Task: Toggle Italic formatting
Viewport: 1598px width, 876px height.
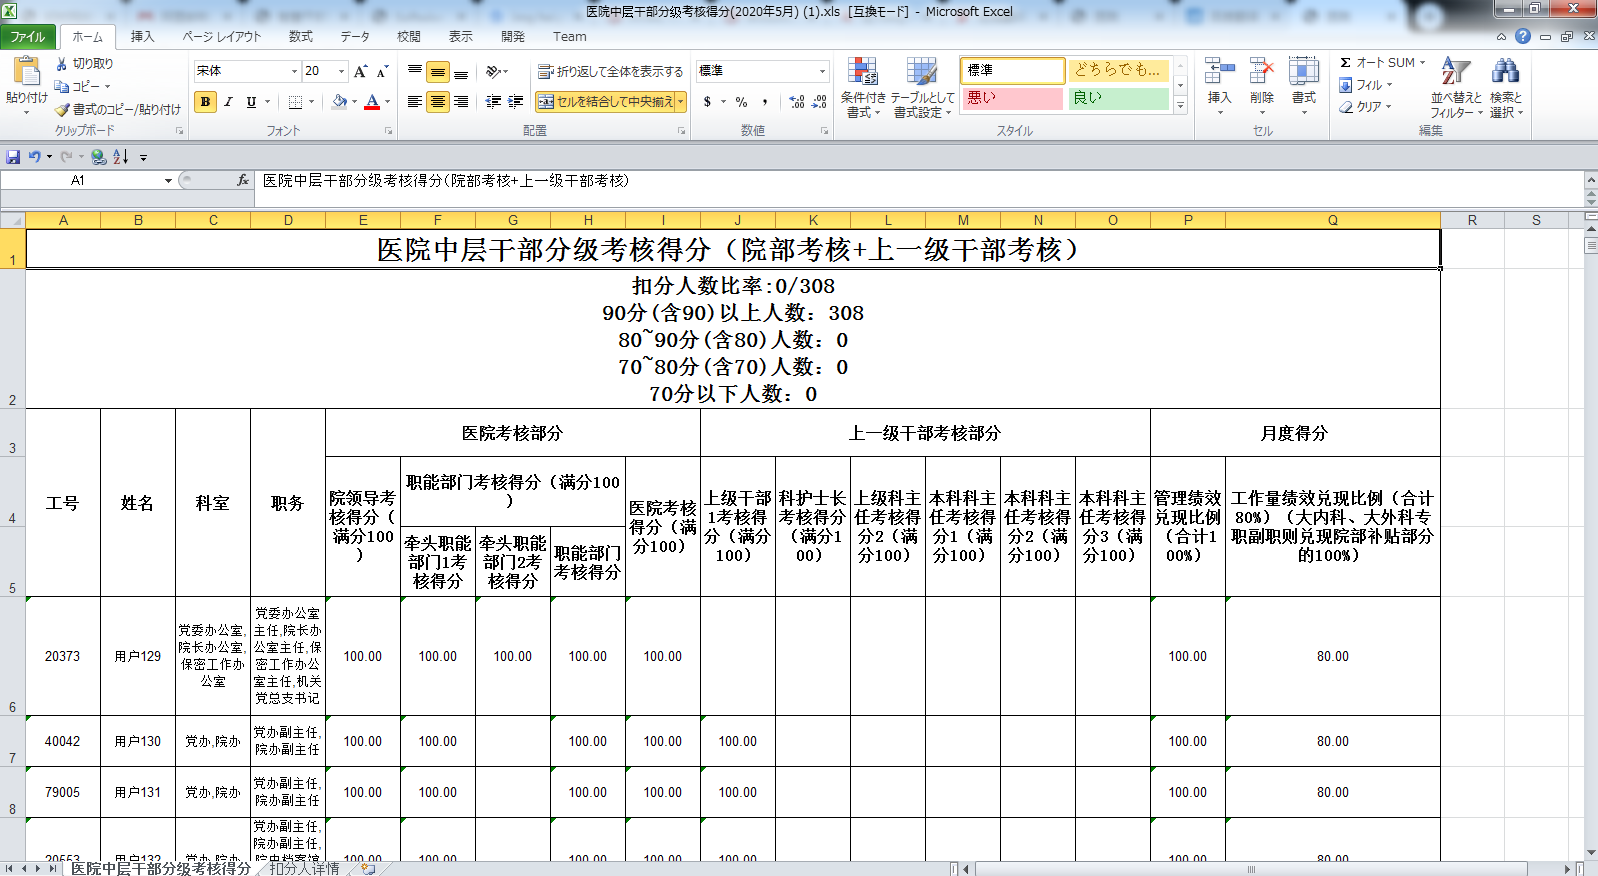Action: [228, 102]
